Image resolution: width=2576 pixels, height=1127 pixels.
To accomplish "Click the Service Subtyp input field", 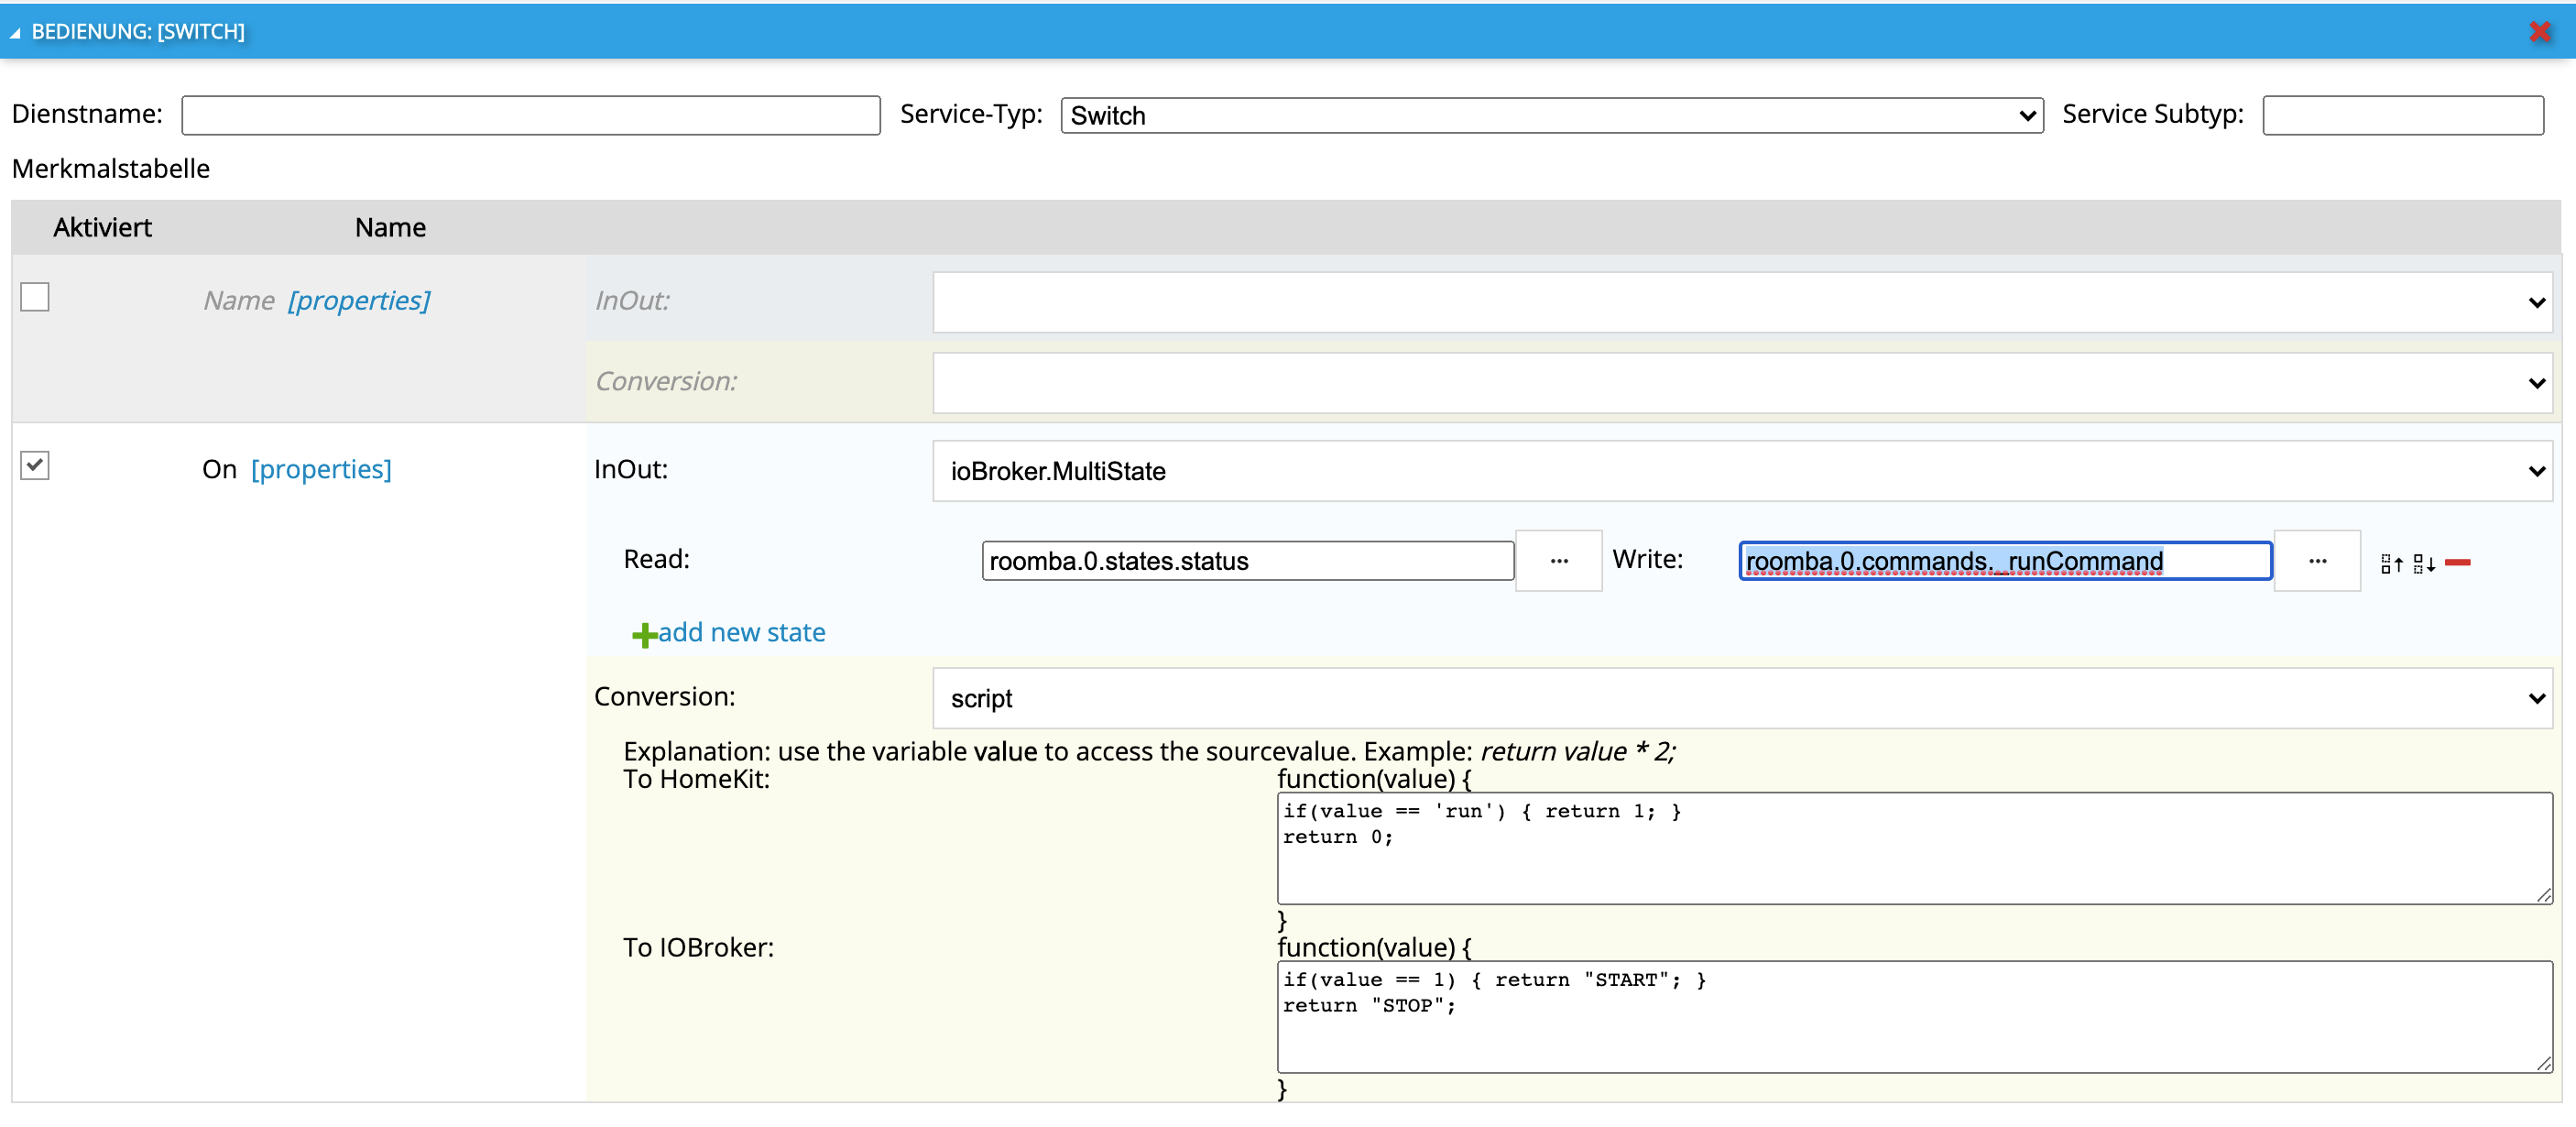I will 2402,115.
